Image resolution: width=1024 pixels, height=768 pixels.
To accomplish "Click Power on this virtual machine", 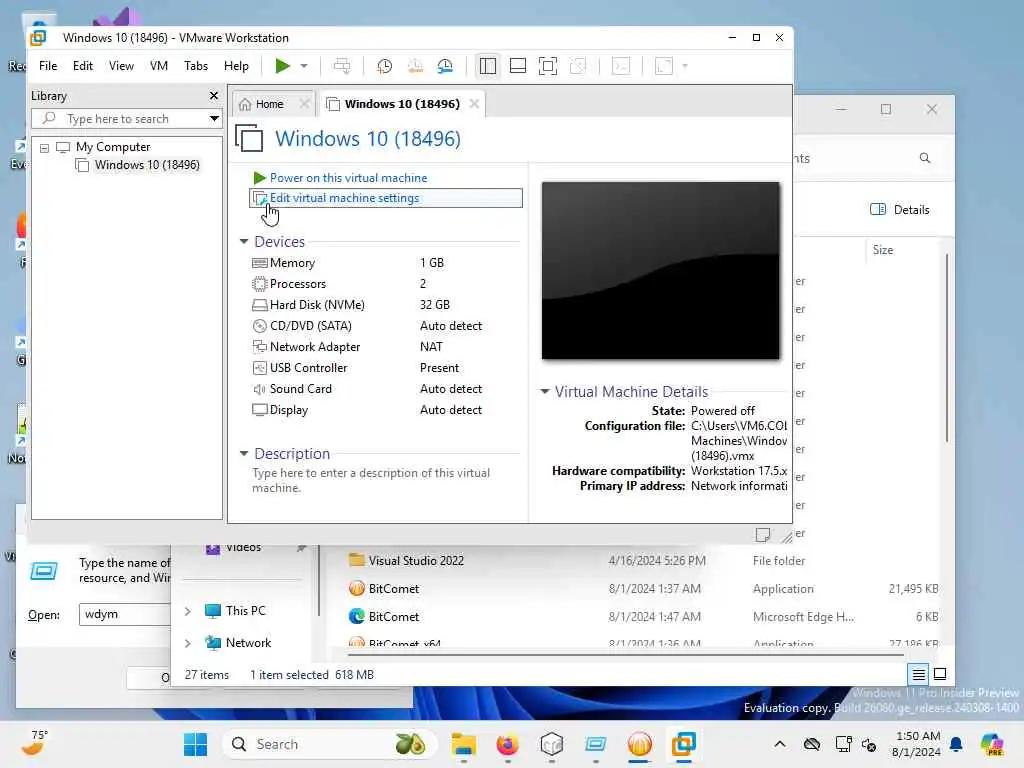I will (348, 178).
